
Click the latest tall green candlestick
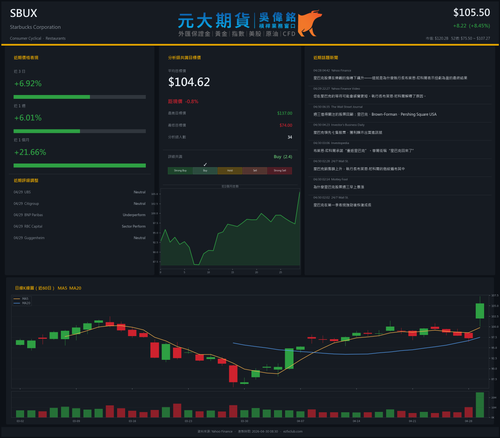tap(480, 311)
